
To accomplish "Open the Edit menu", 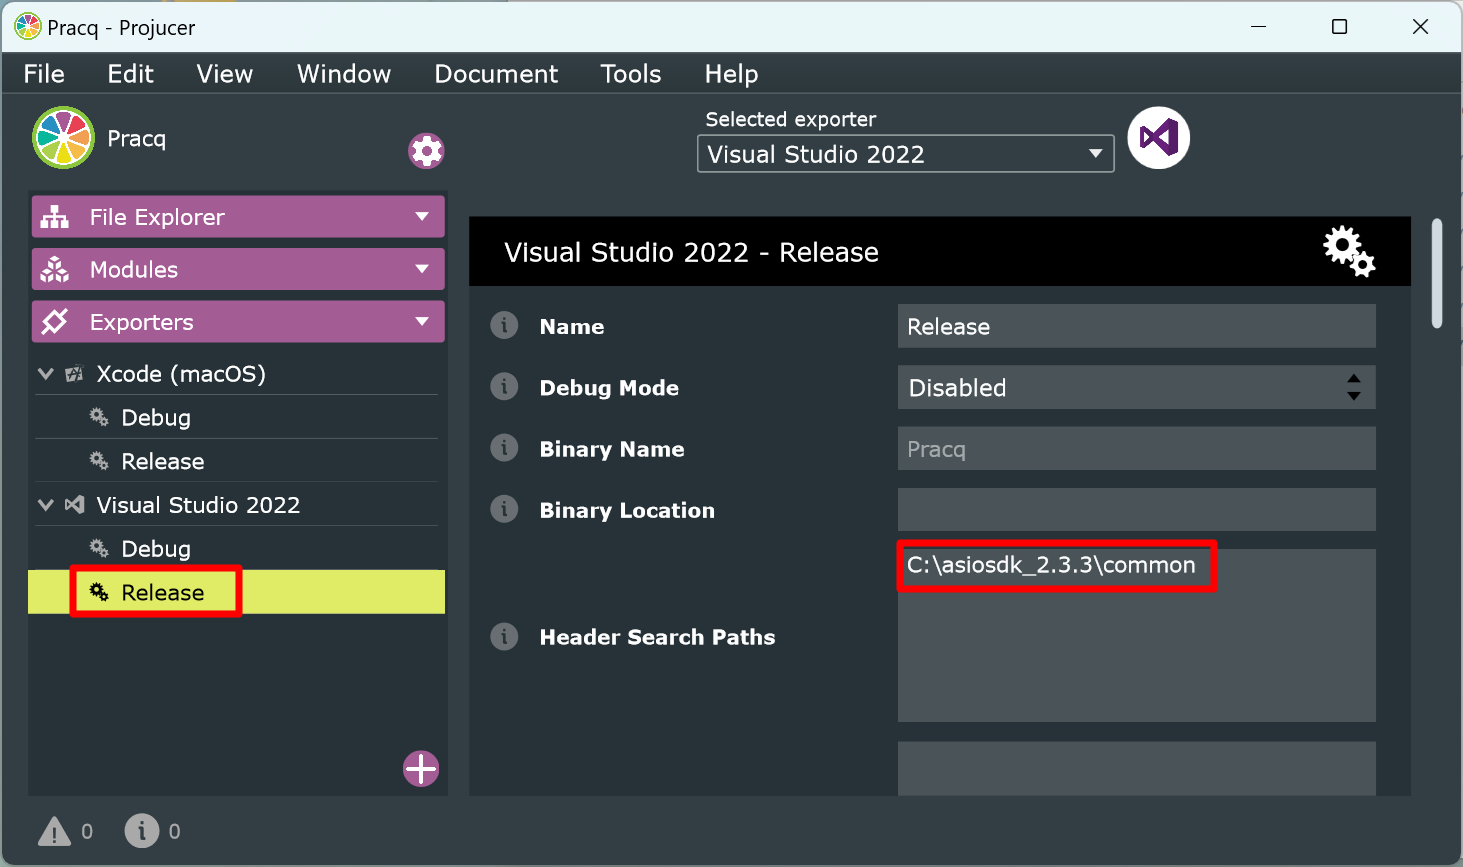I will 130,74.
